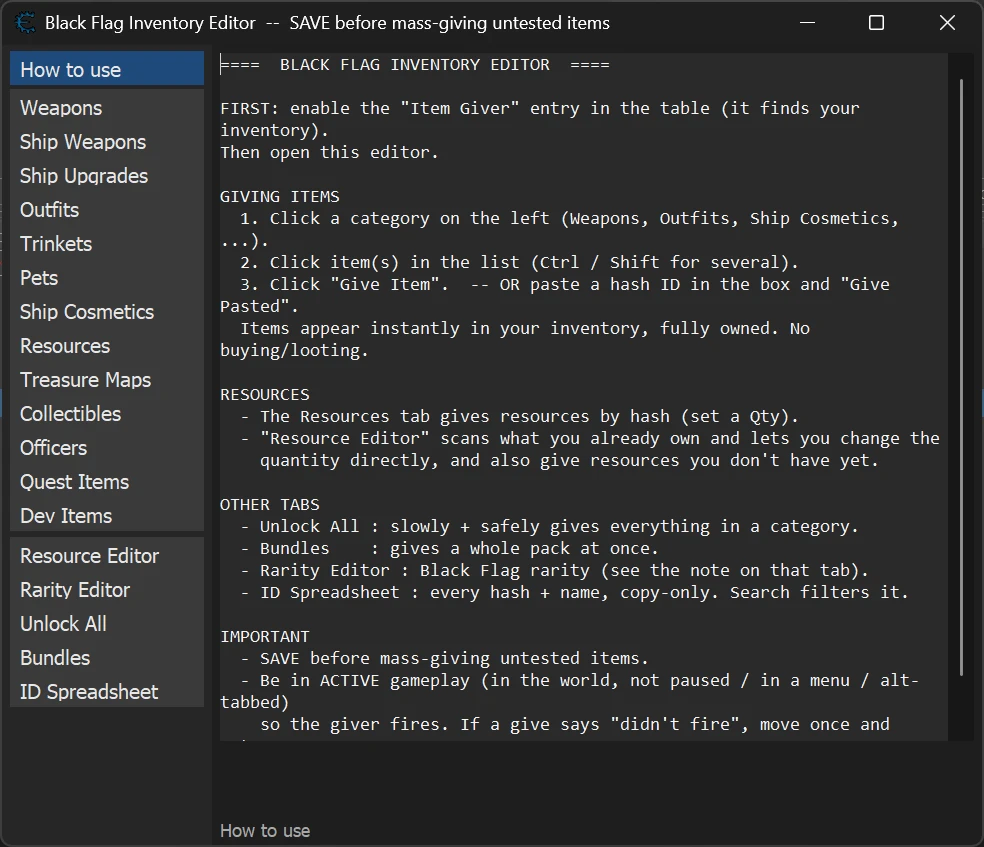Launch the Resource Editor tab
The image size is (984, 847).
pyautogui.click(x=107, y=556)
